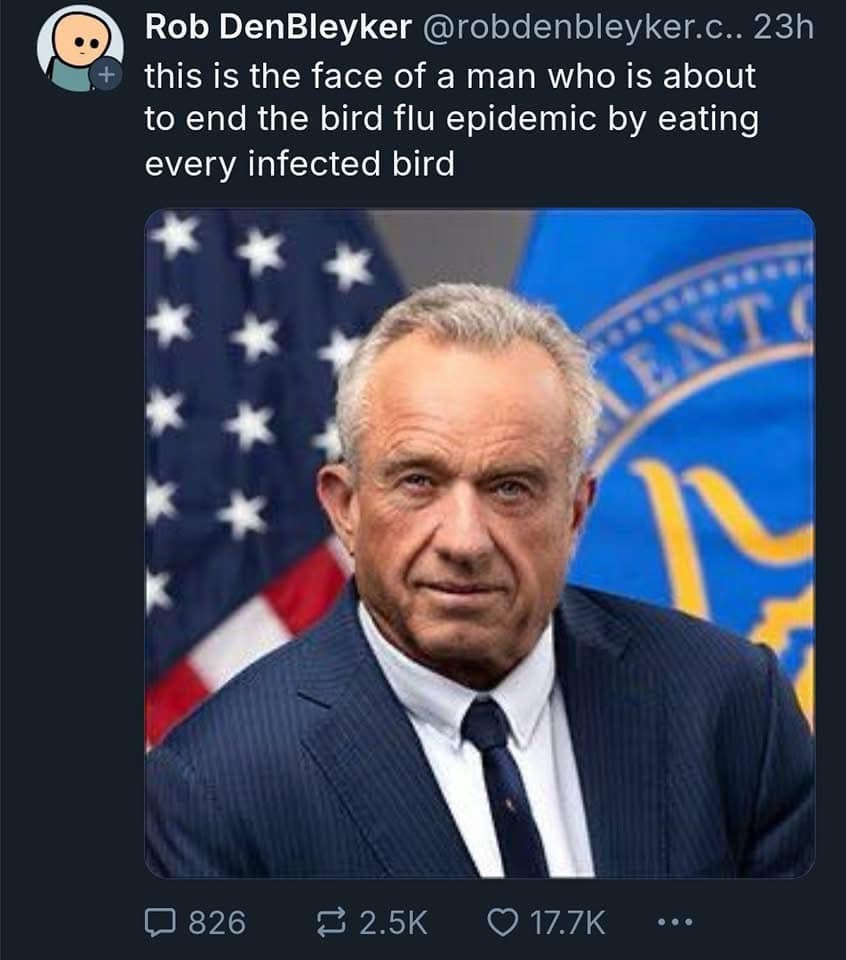This screenshot has height=960, width=846.
Task: View the 826 replies count
Action: tap(217, 922)
